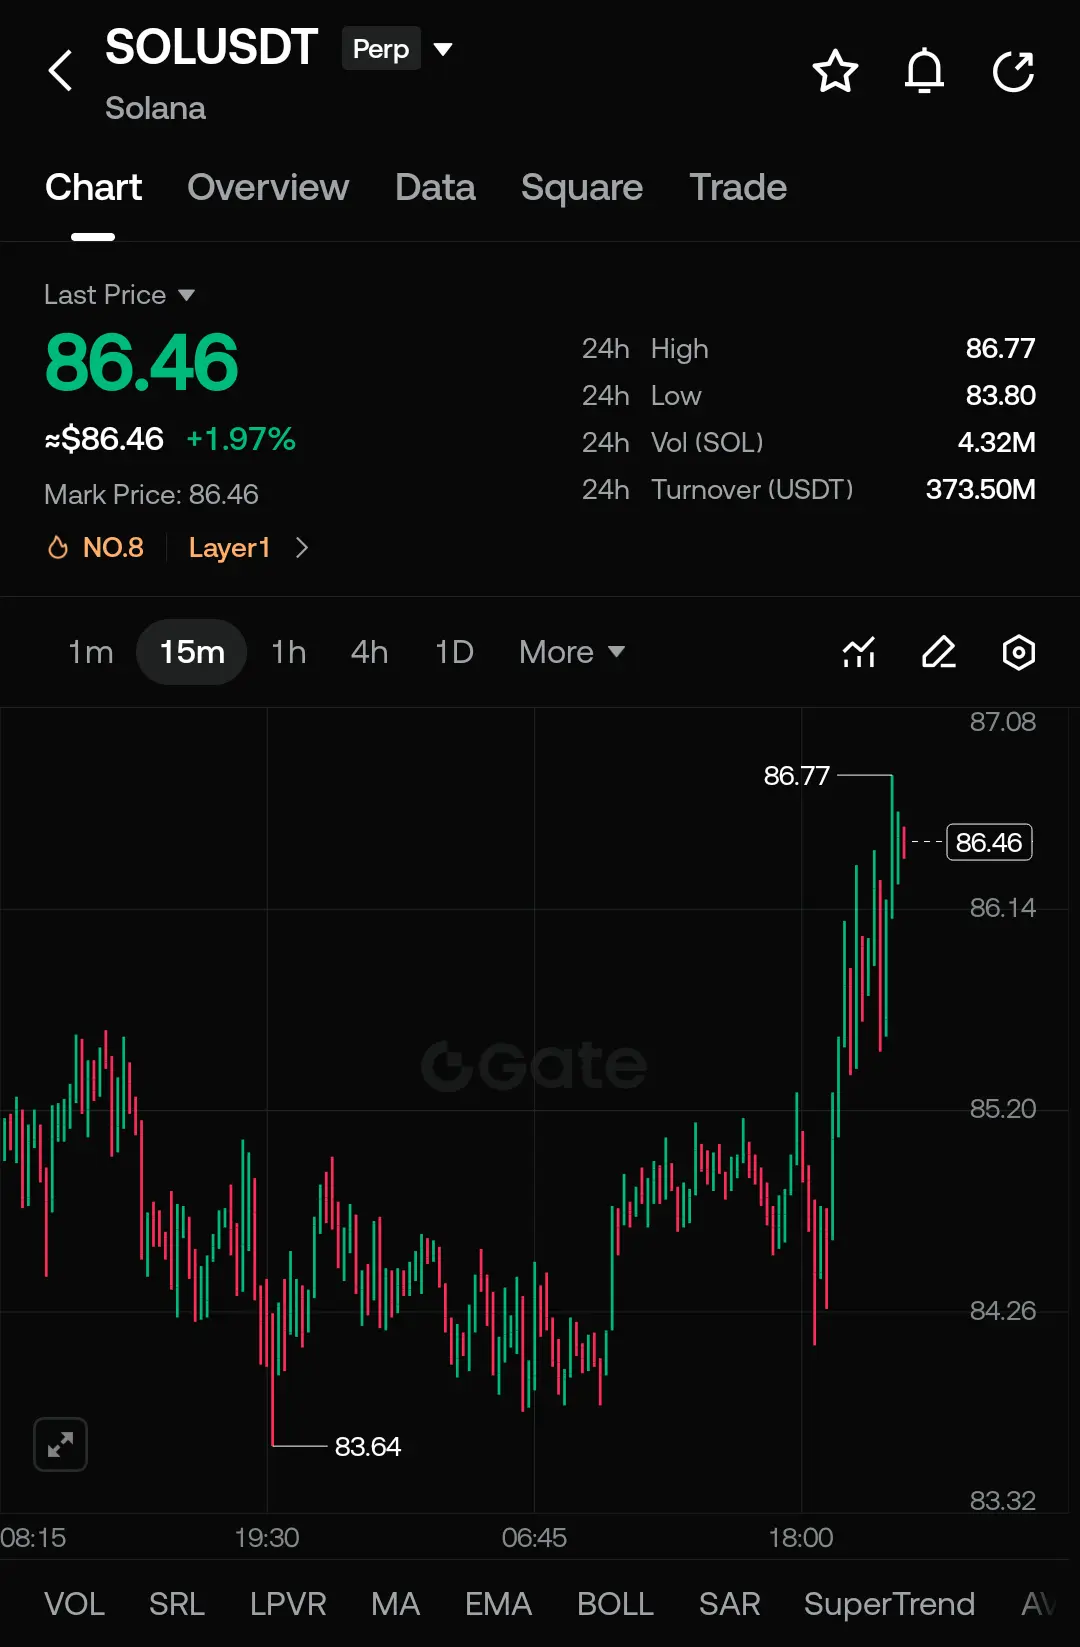Go to the Trade tab
The image size is (1080, 1647).
[x=738, y=187]
